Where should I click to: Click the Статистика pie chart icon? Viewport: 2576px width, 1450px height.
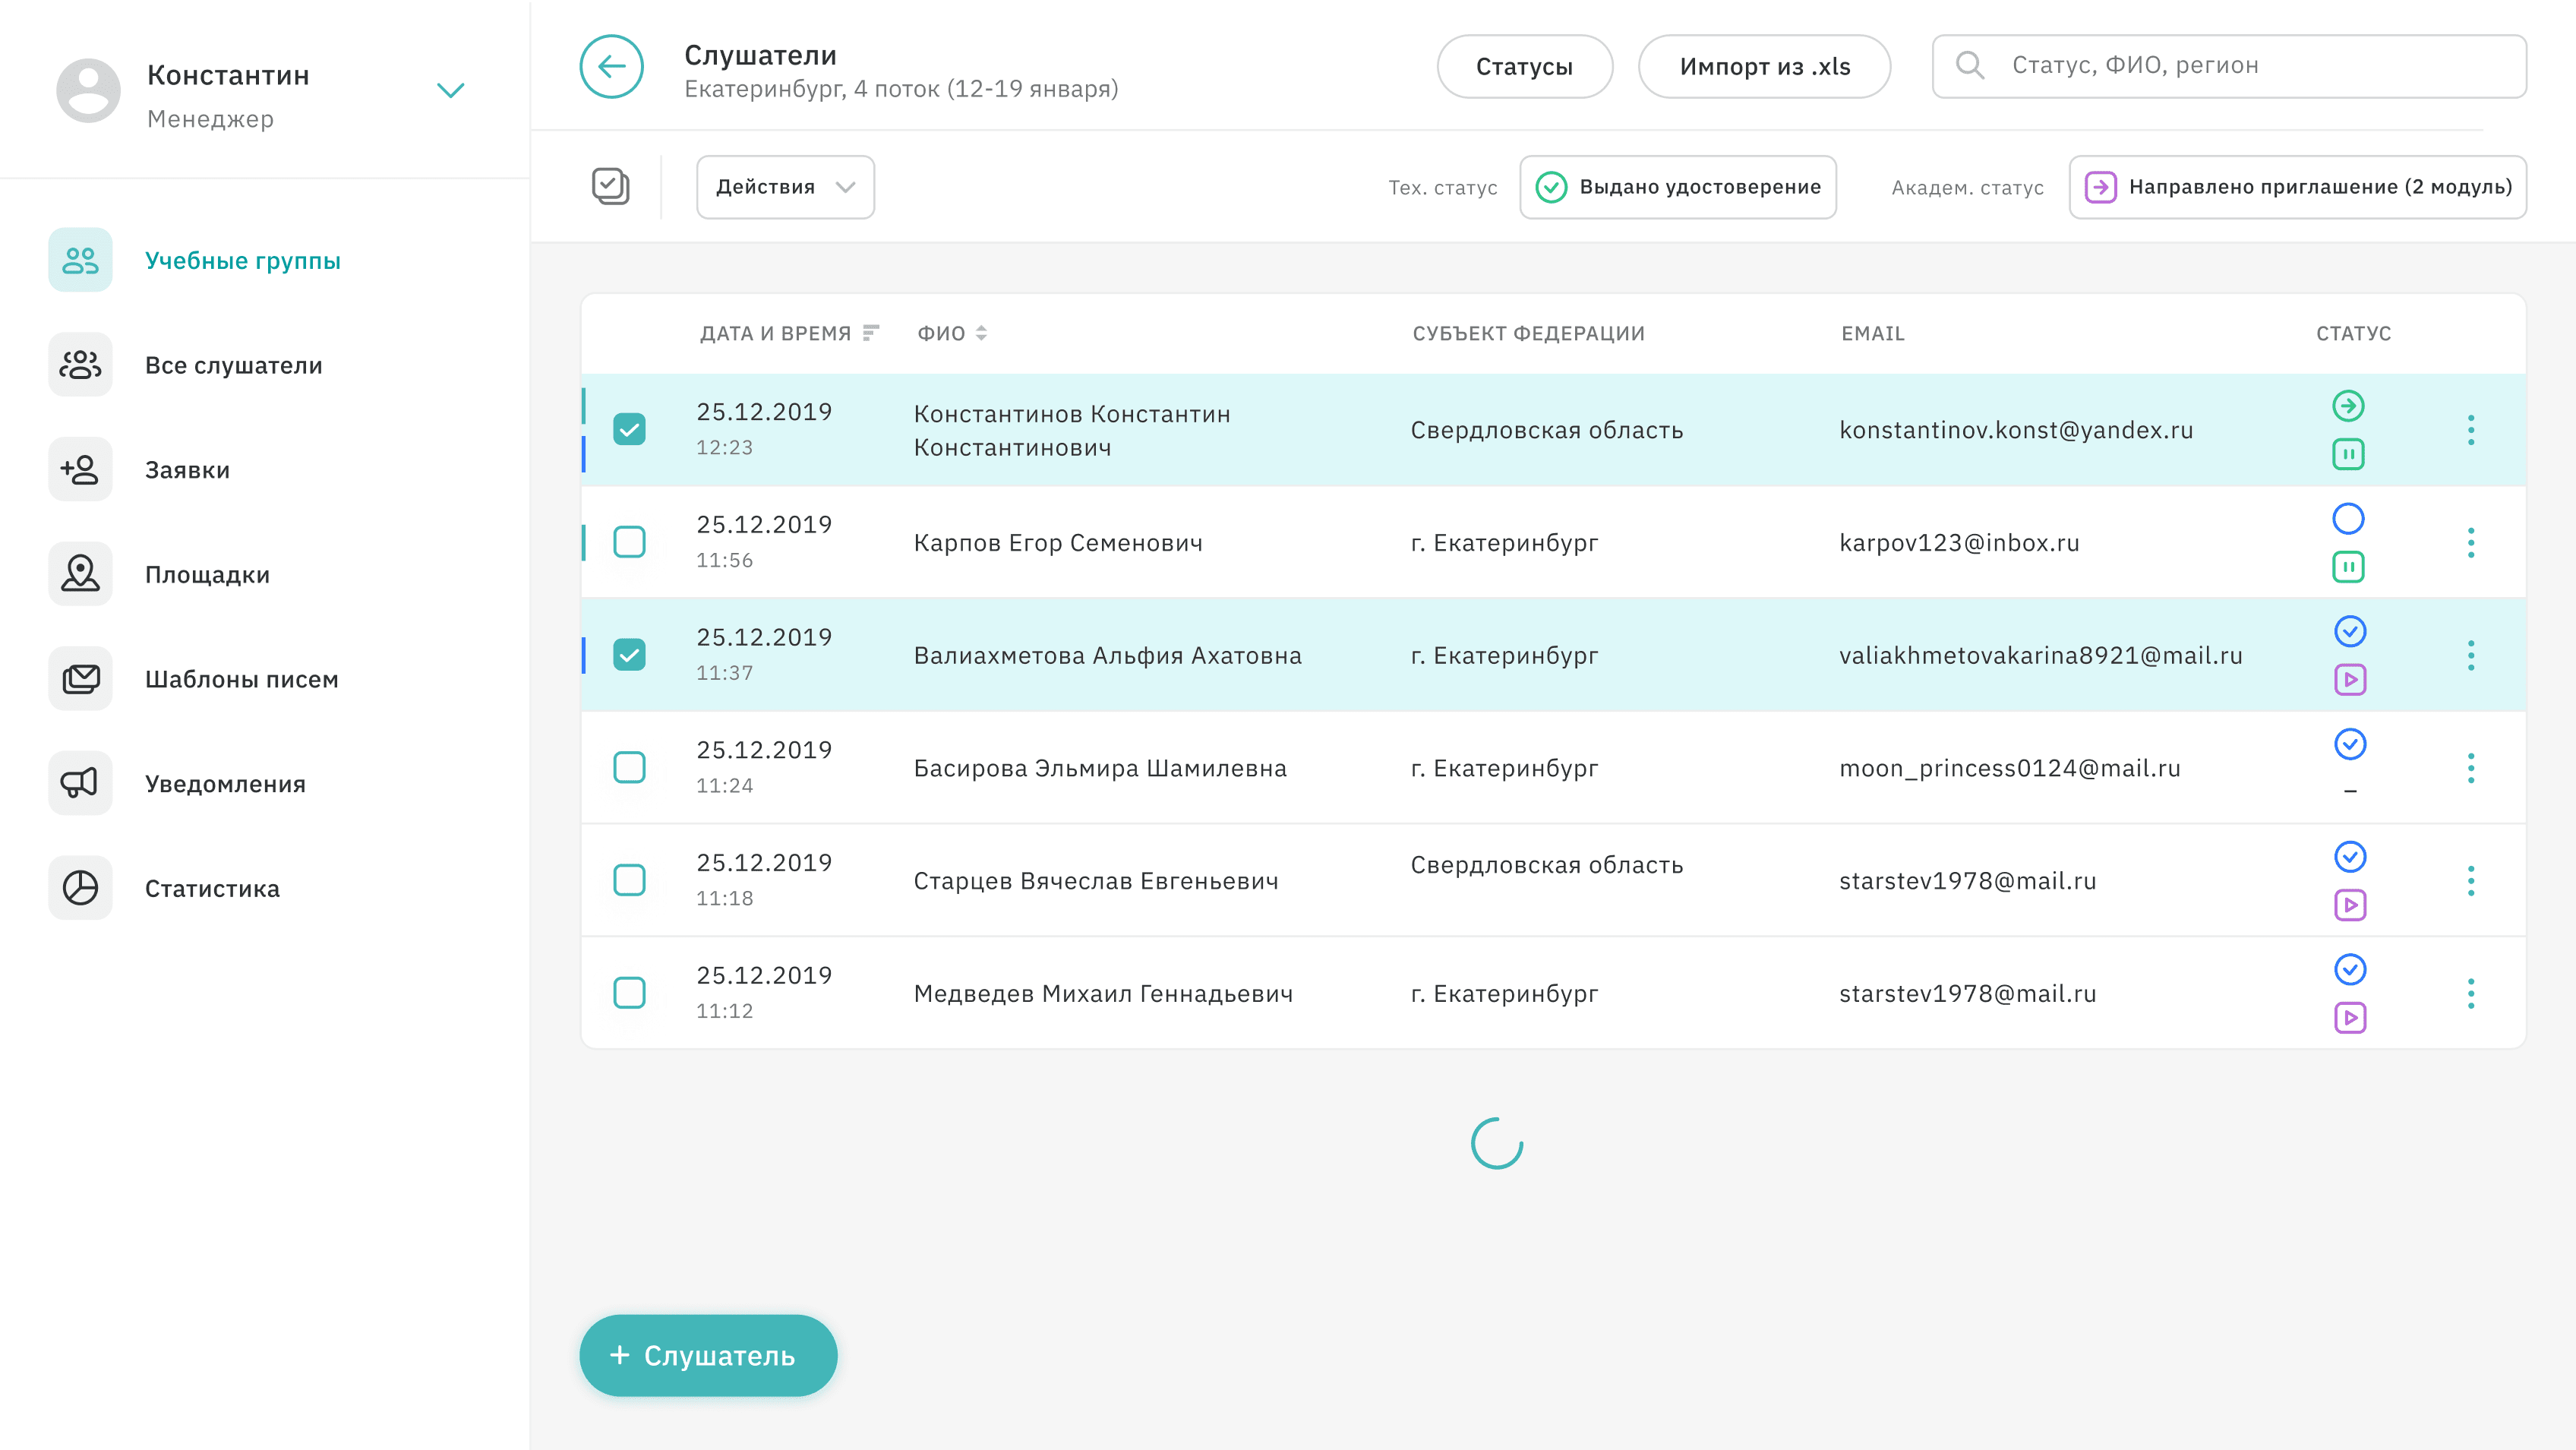80,888
